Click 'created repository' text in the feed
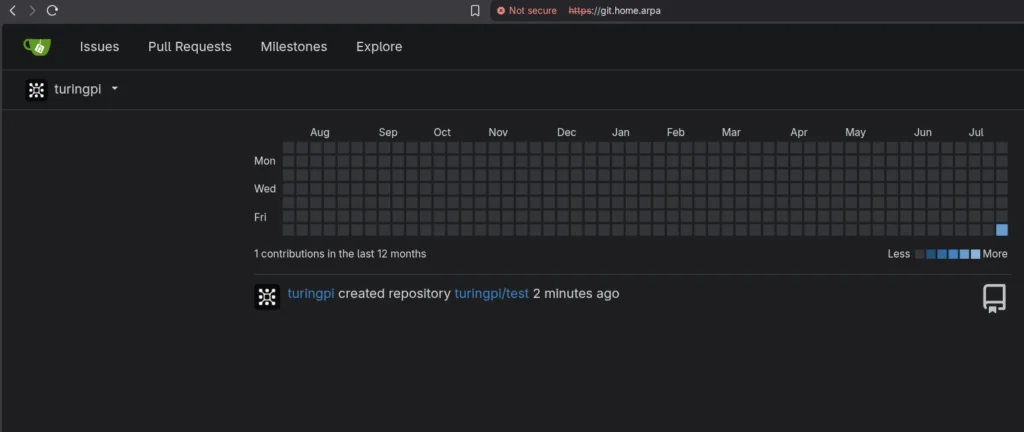The image size is (1024, 432). [x=394, y=294]
